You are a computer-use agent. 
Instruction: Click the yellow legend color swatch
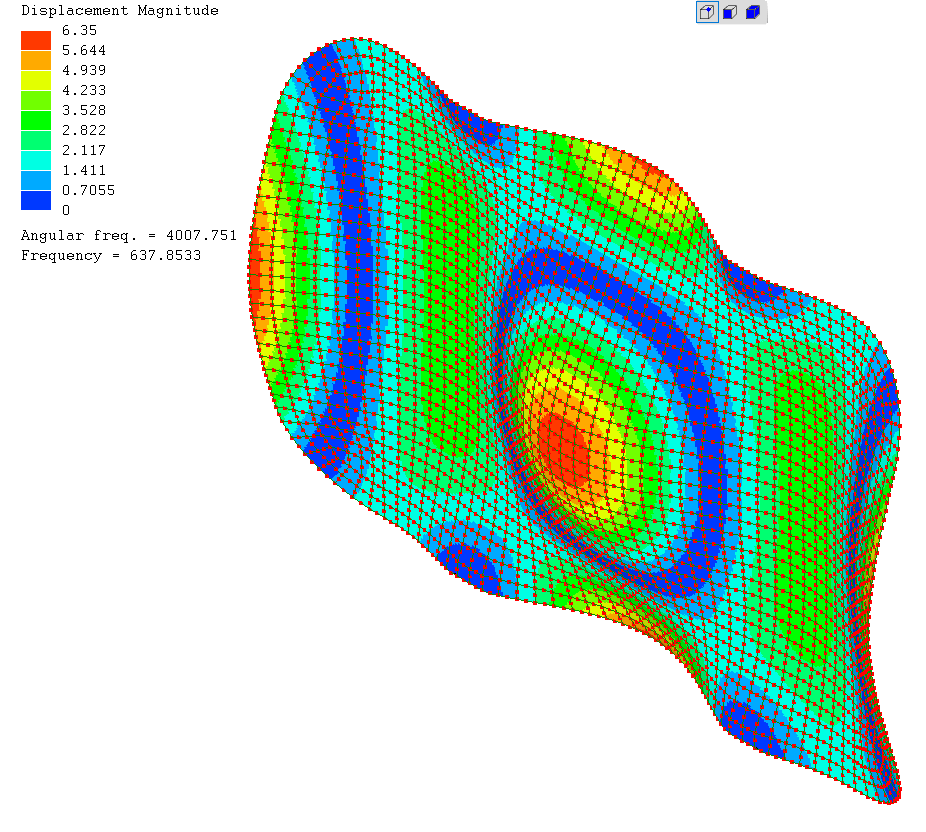point(36,81)
